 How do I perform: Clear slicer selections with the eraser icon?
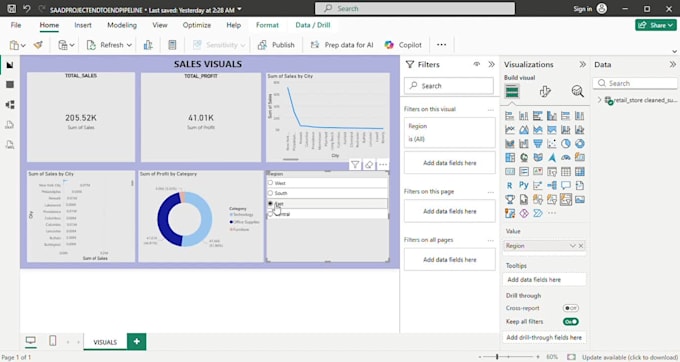369,165
